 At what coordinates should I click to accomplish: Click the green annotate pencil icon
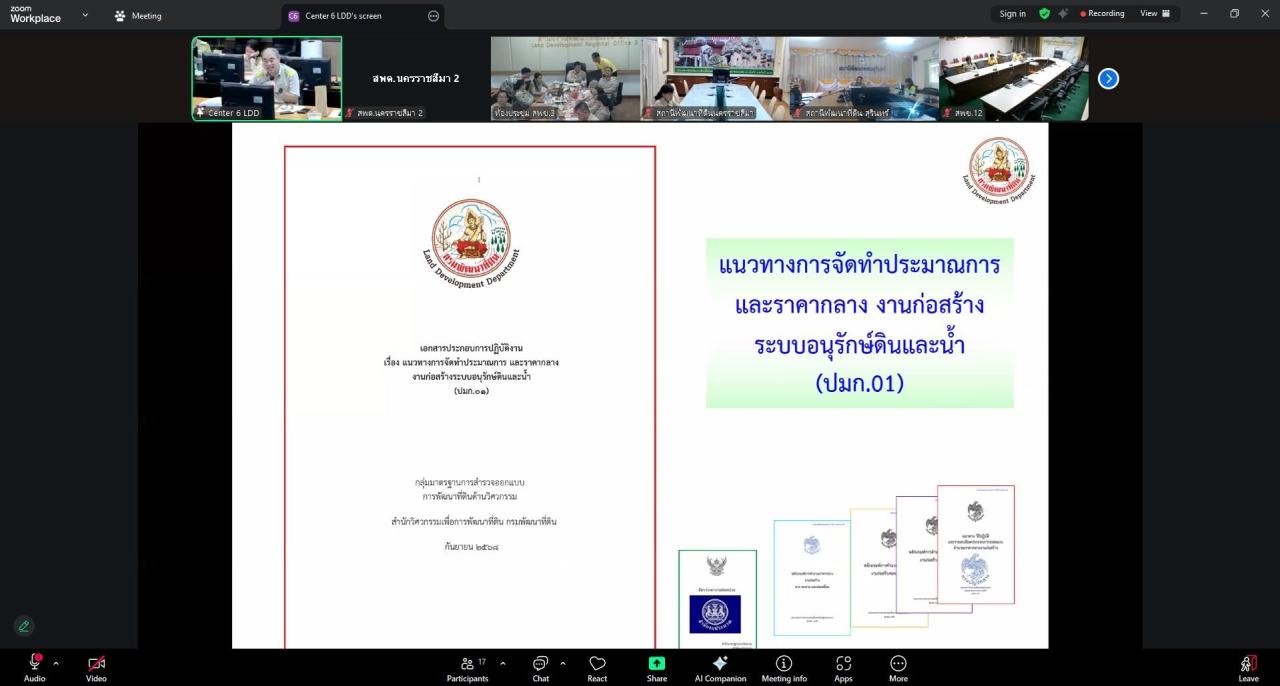pyautogui.click(x=24, y=626)
